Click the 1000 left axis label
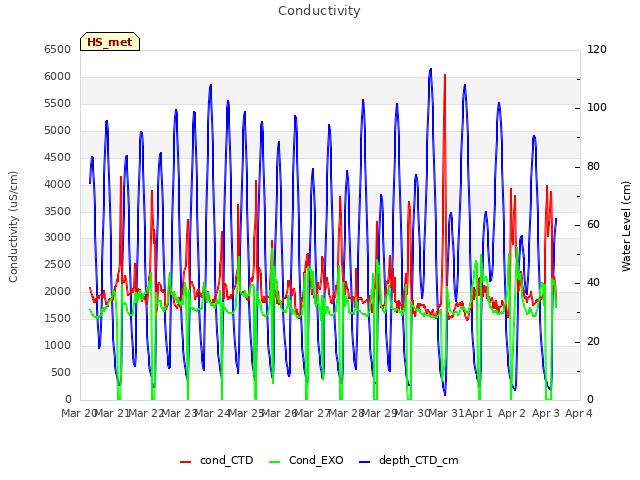 (58, 345)
